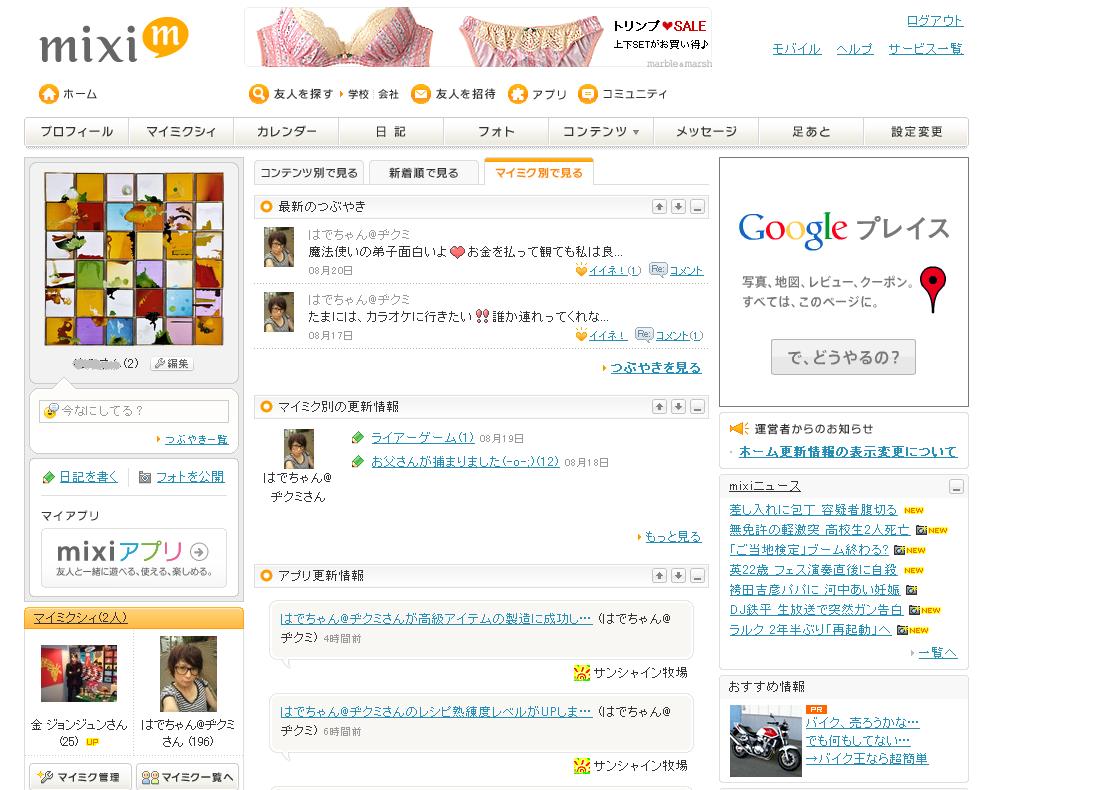Screen dimensions: 1116x790
Task: Open the コミュニティ icon
Action: pyautogui.click(x=588, y=94)
